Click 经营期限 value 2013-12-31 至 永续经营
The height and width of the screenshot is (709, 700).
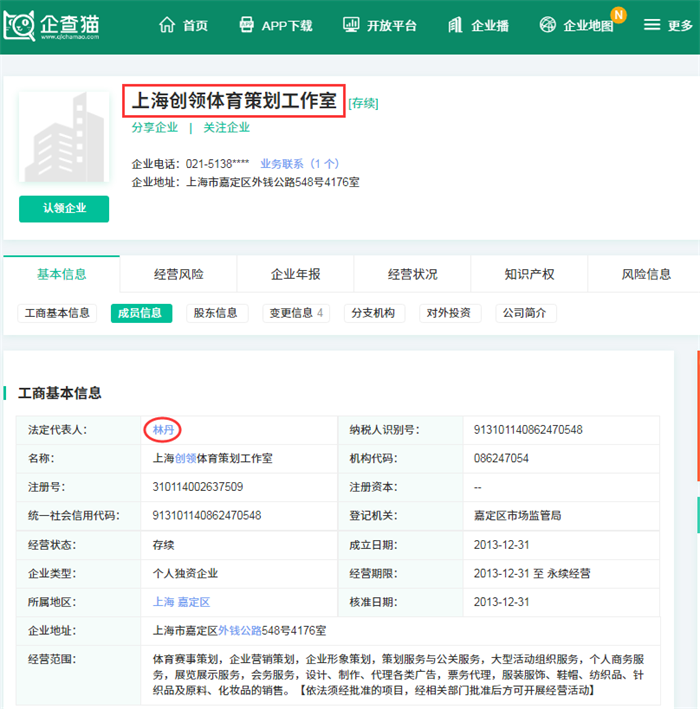pyautogui.click(x=532, y=573)
